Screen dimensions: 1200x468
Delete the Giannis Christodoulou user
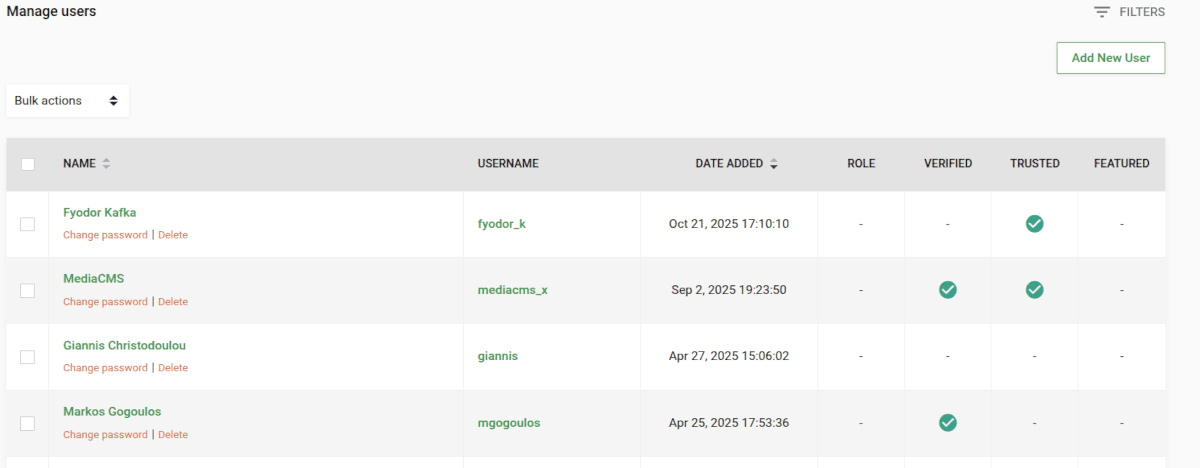point(173,368)
